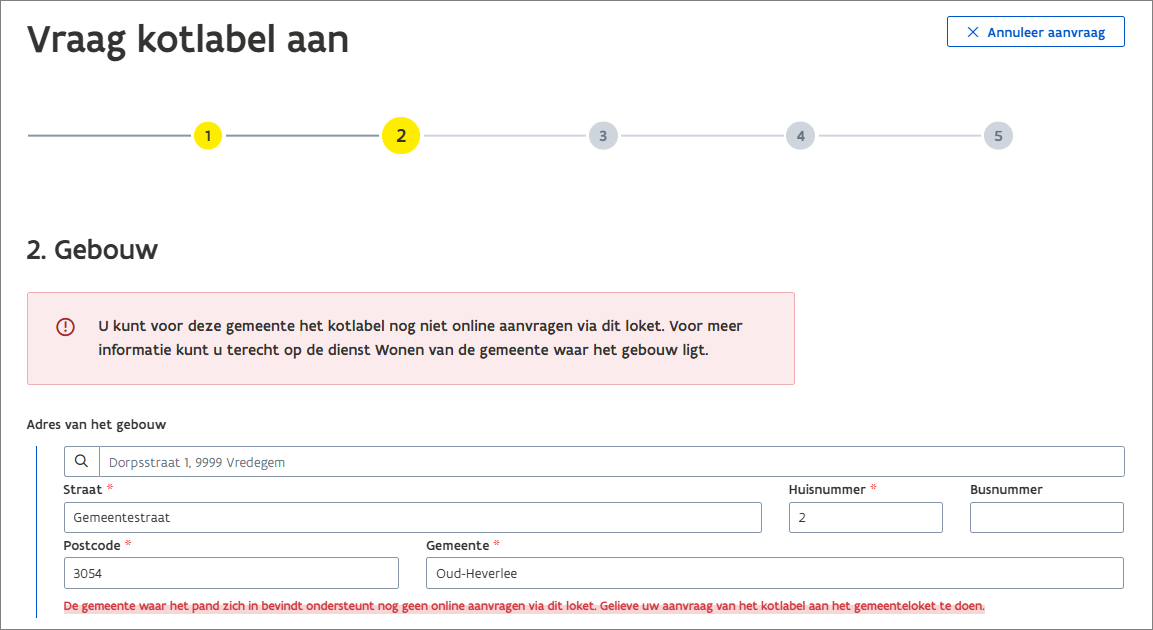This screenshot has width=1153, height=630.
Task: Select the Huisnummer input field
Action: click(865, 517)
